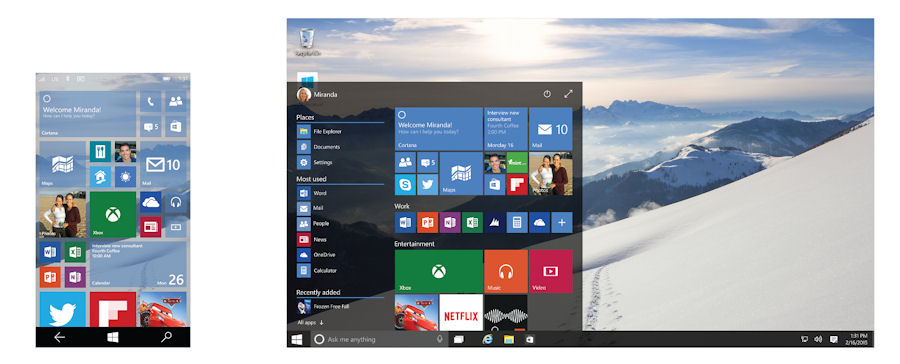Click the power button in Start menu
Screen dimensions: 900x364
click(x=547, y=94)
